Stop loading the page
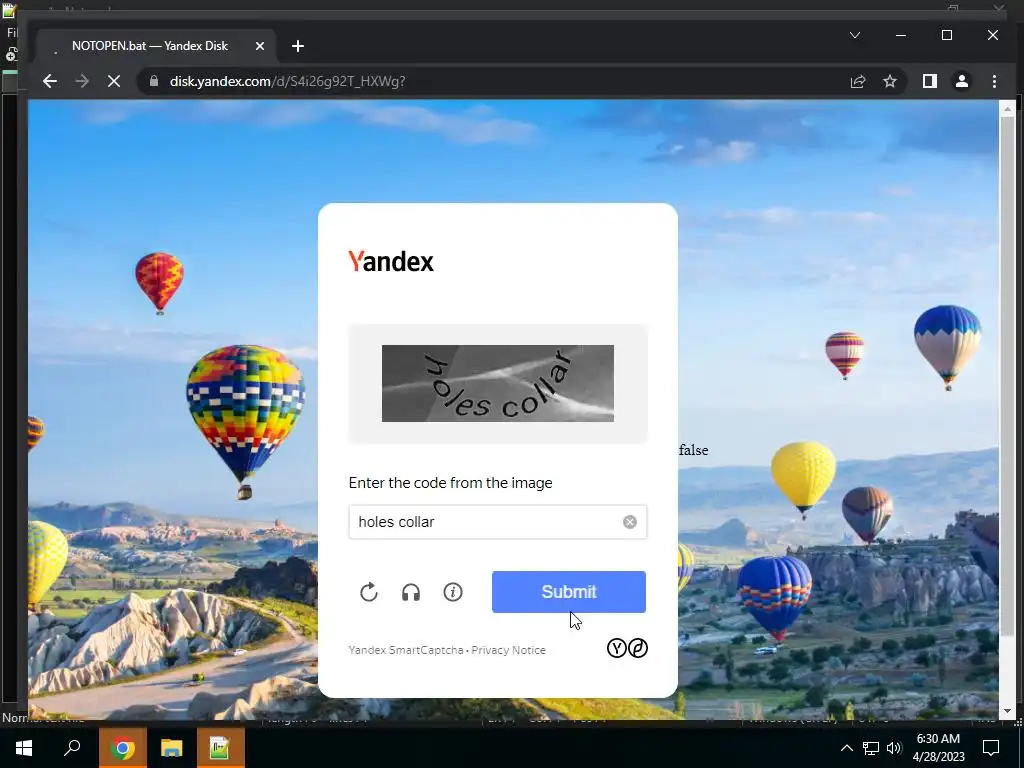This screenshot has height=768, width=1024. (114, 81)
